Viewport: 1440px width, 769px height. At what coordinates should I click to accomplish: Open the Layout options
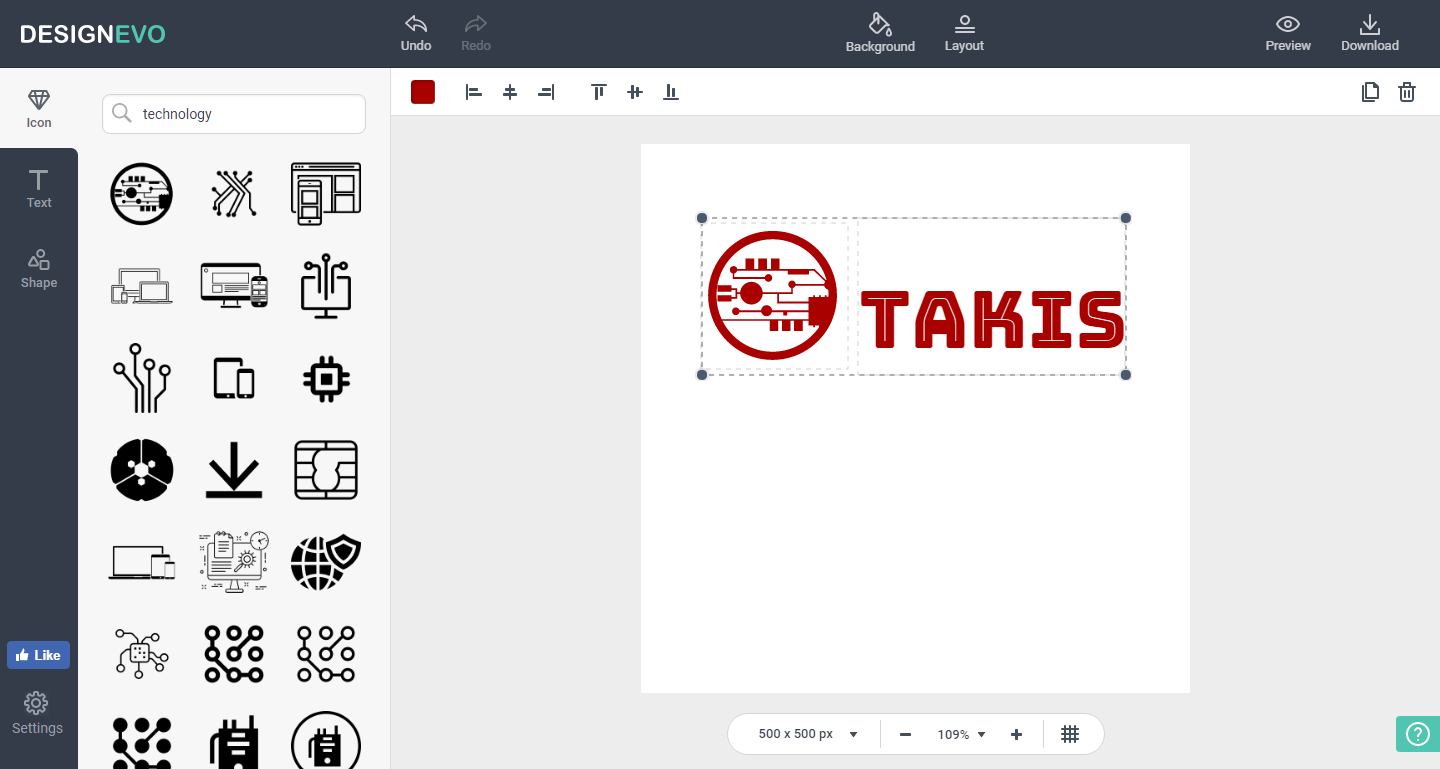pyautogui.click(x=964, y=24)
